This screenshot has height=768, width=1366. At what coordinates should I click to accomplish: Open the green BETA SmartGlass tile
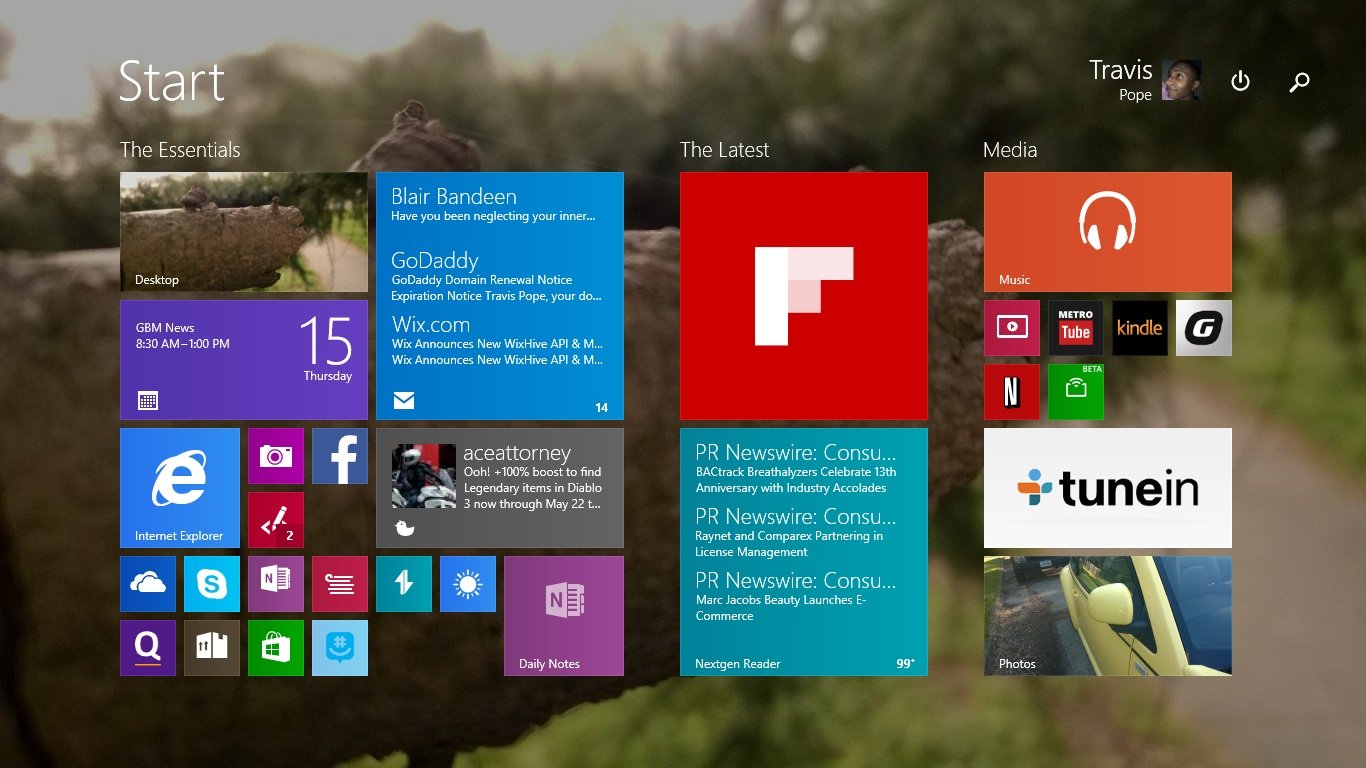1076,392
